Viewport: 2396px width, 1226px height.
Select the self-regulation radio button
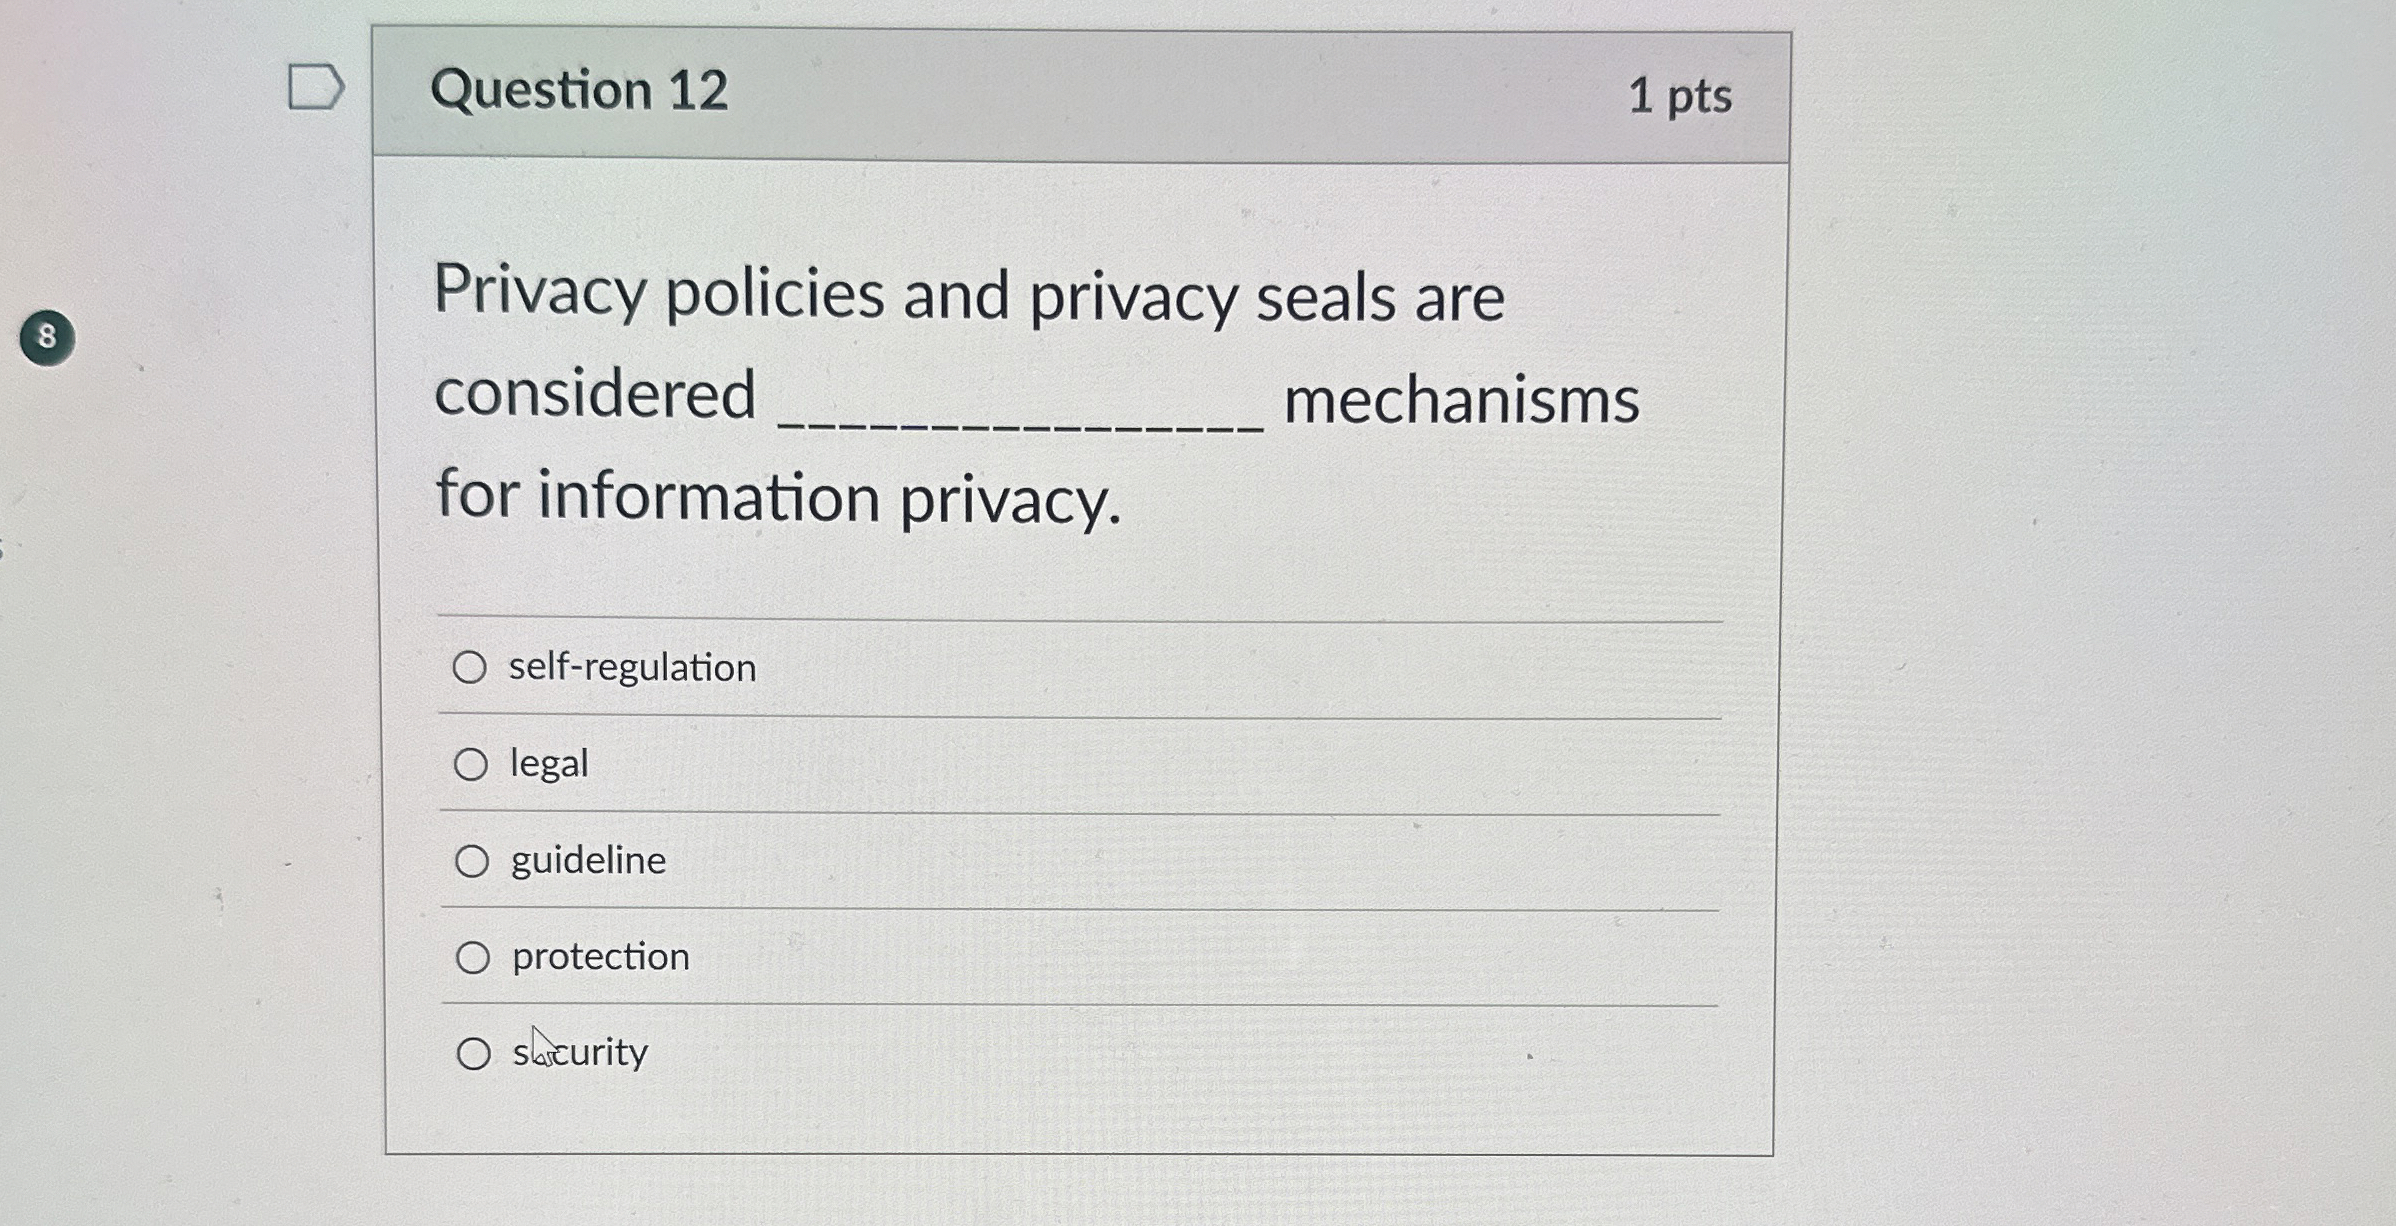(473, 667)
